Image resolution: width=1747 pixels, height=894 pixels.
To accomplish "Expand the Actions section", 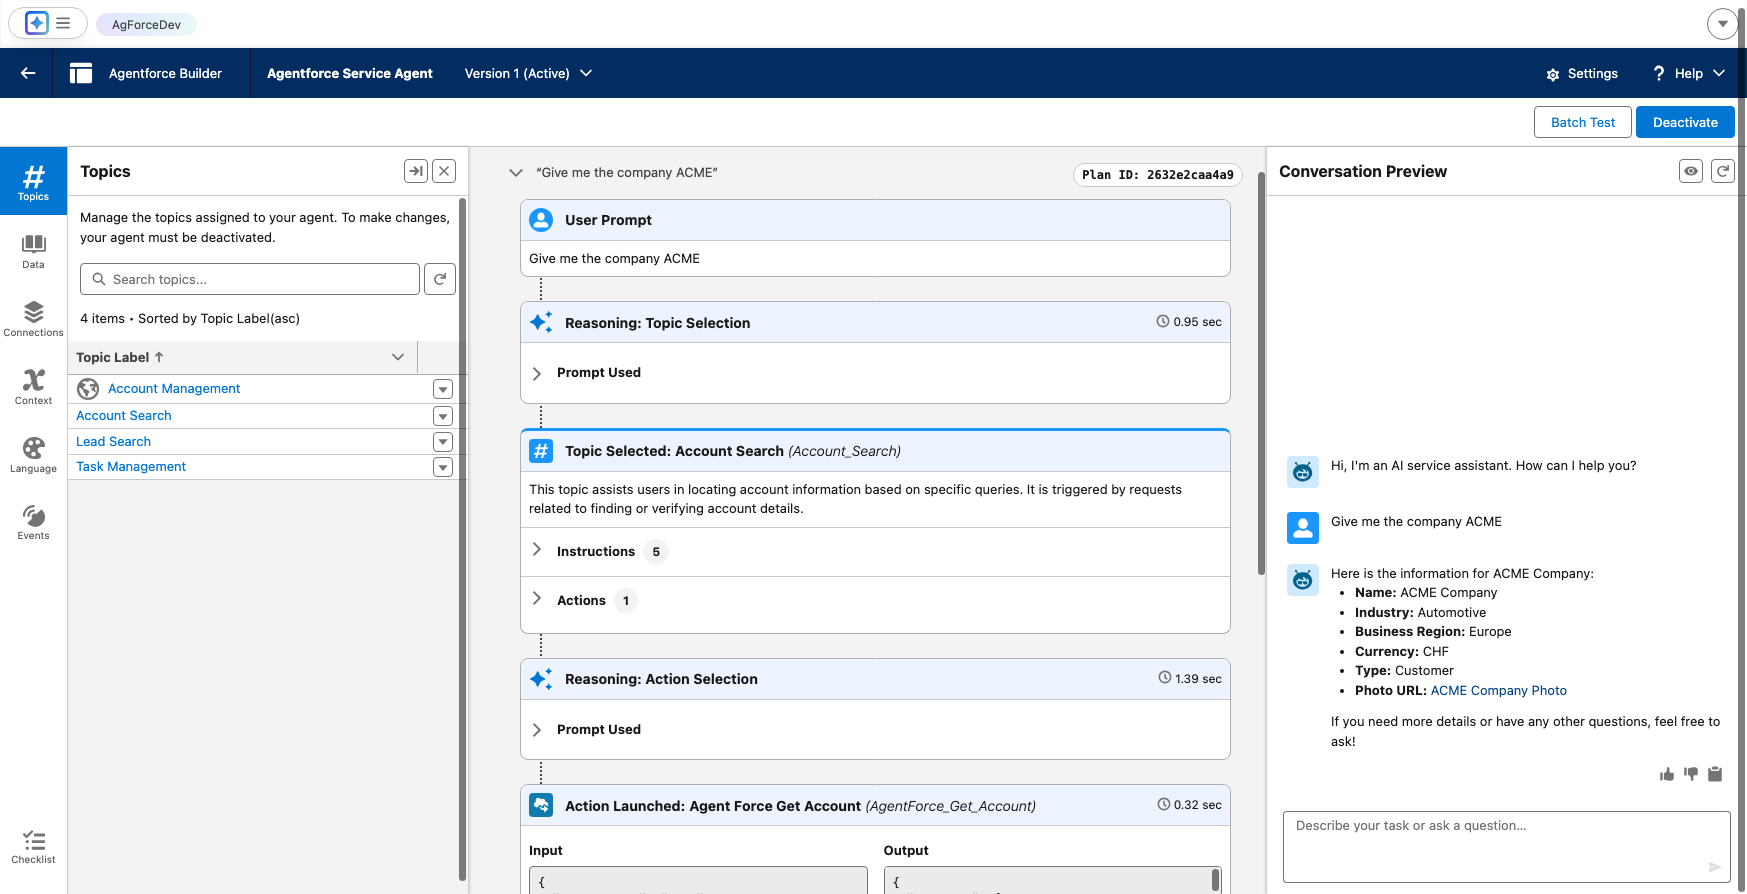I will pyautogui.click(x=537, y=599).
